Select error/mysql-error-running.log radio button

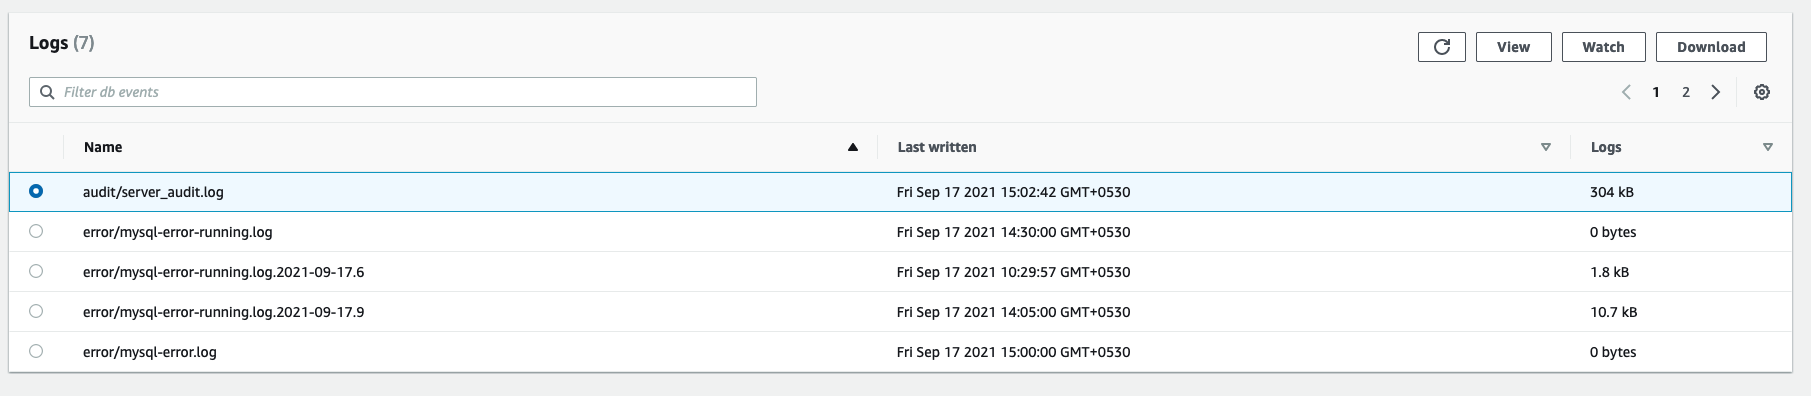tap(36, 231)
